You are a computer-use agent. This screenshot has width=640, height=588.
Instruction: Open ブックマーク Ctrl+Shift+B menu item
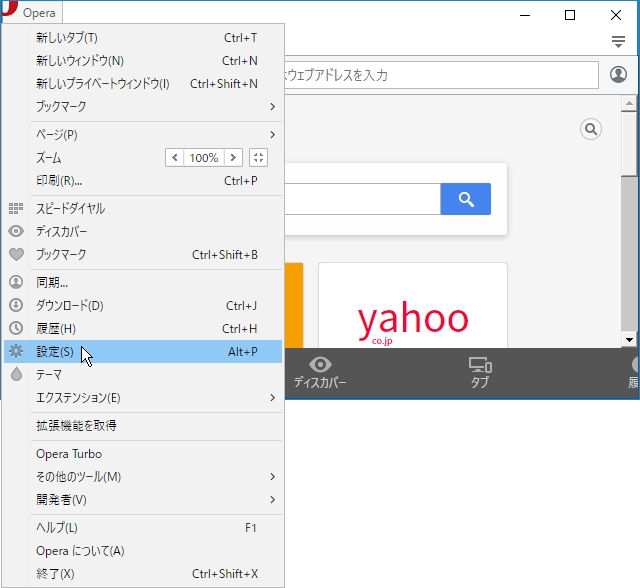143,255
